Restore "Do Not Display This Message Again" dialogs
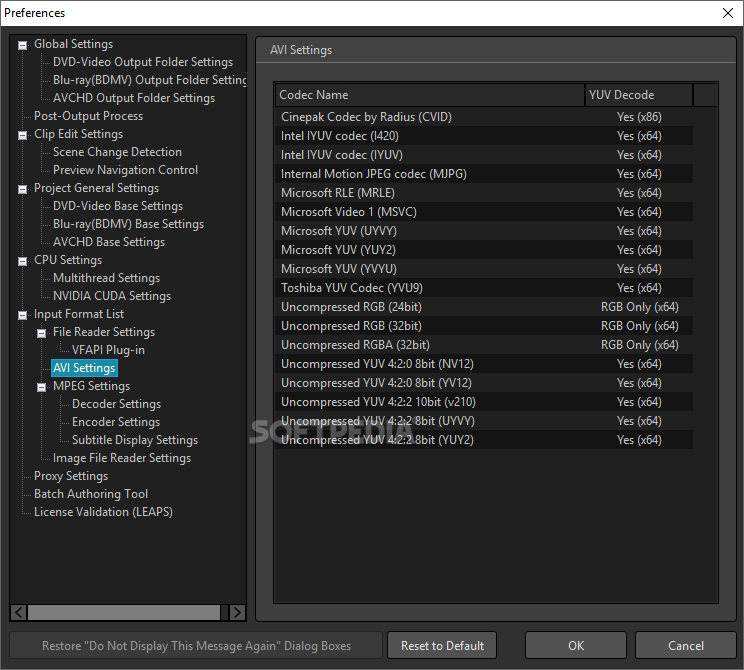 pyautogui.click(x=196, y=645)
